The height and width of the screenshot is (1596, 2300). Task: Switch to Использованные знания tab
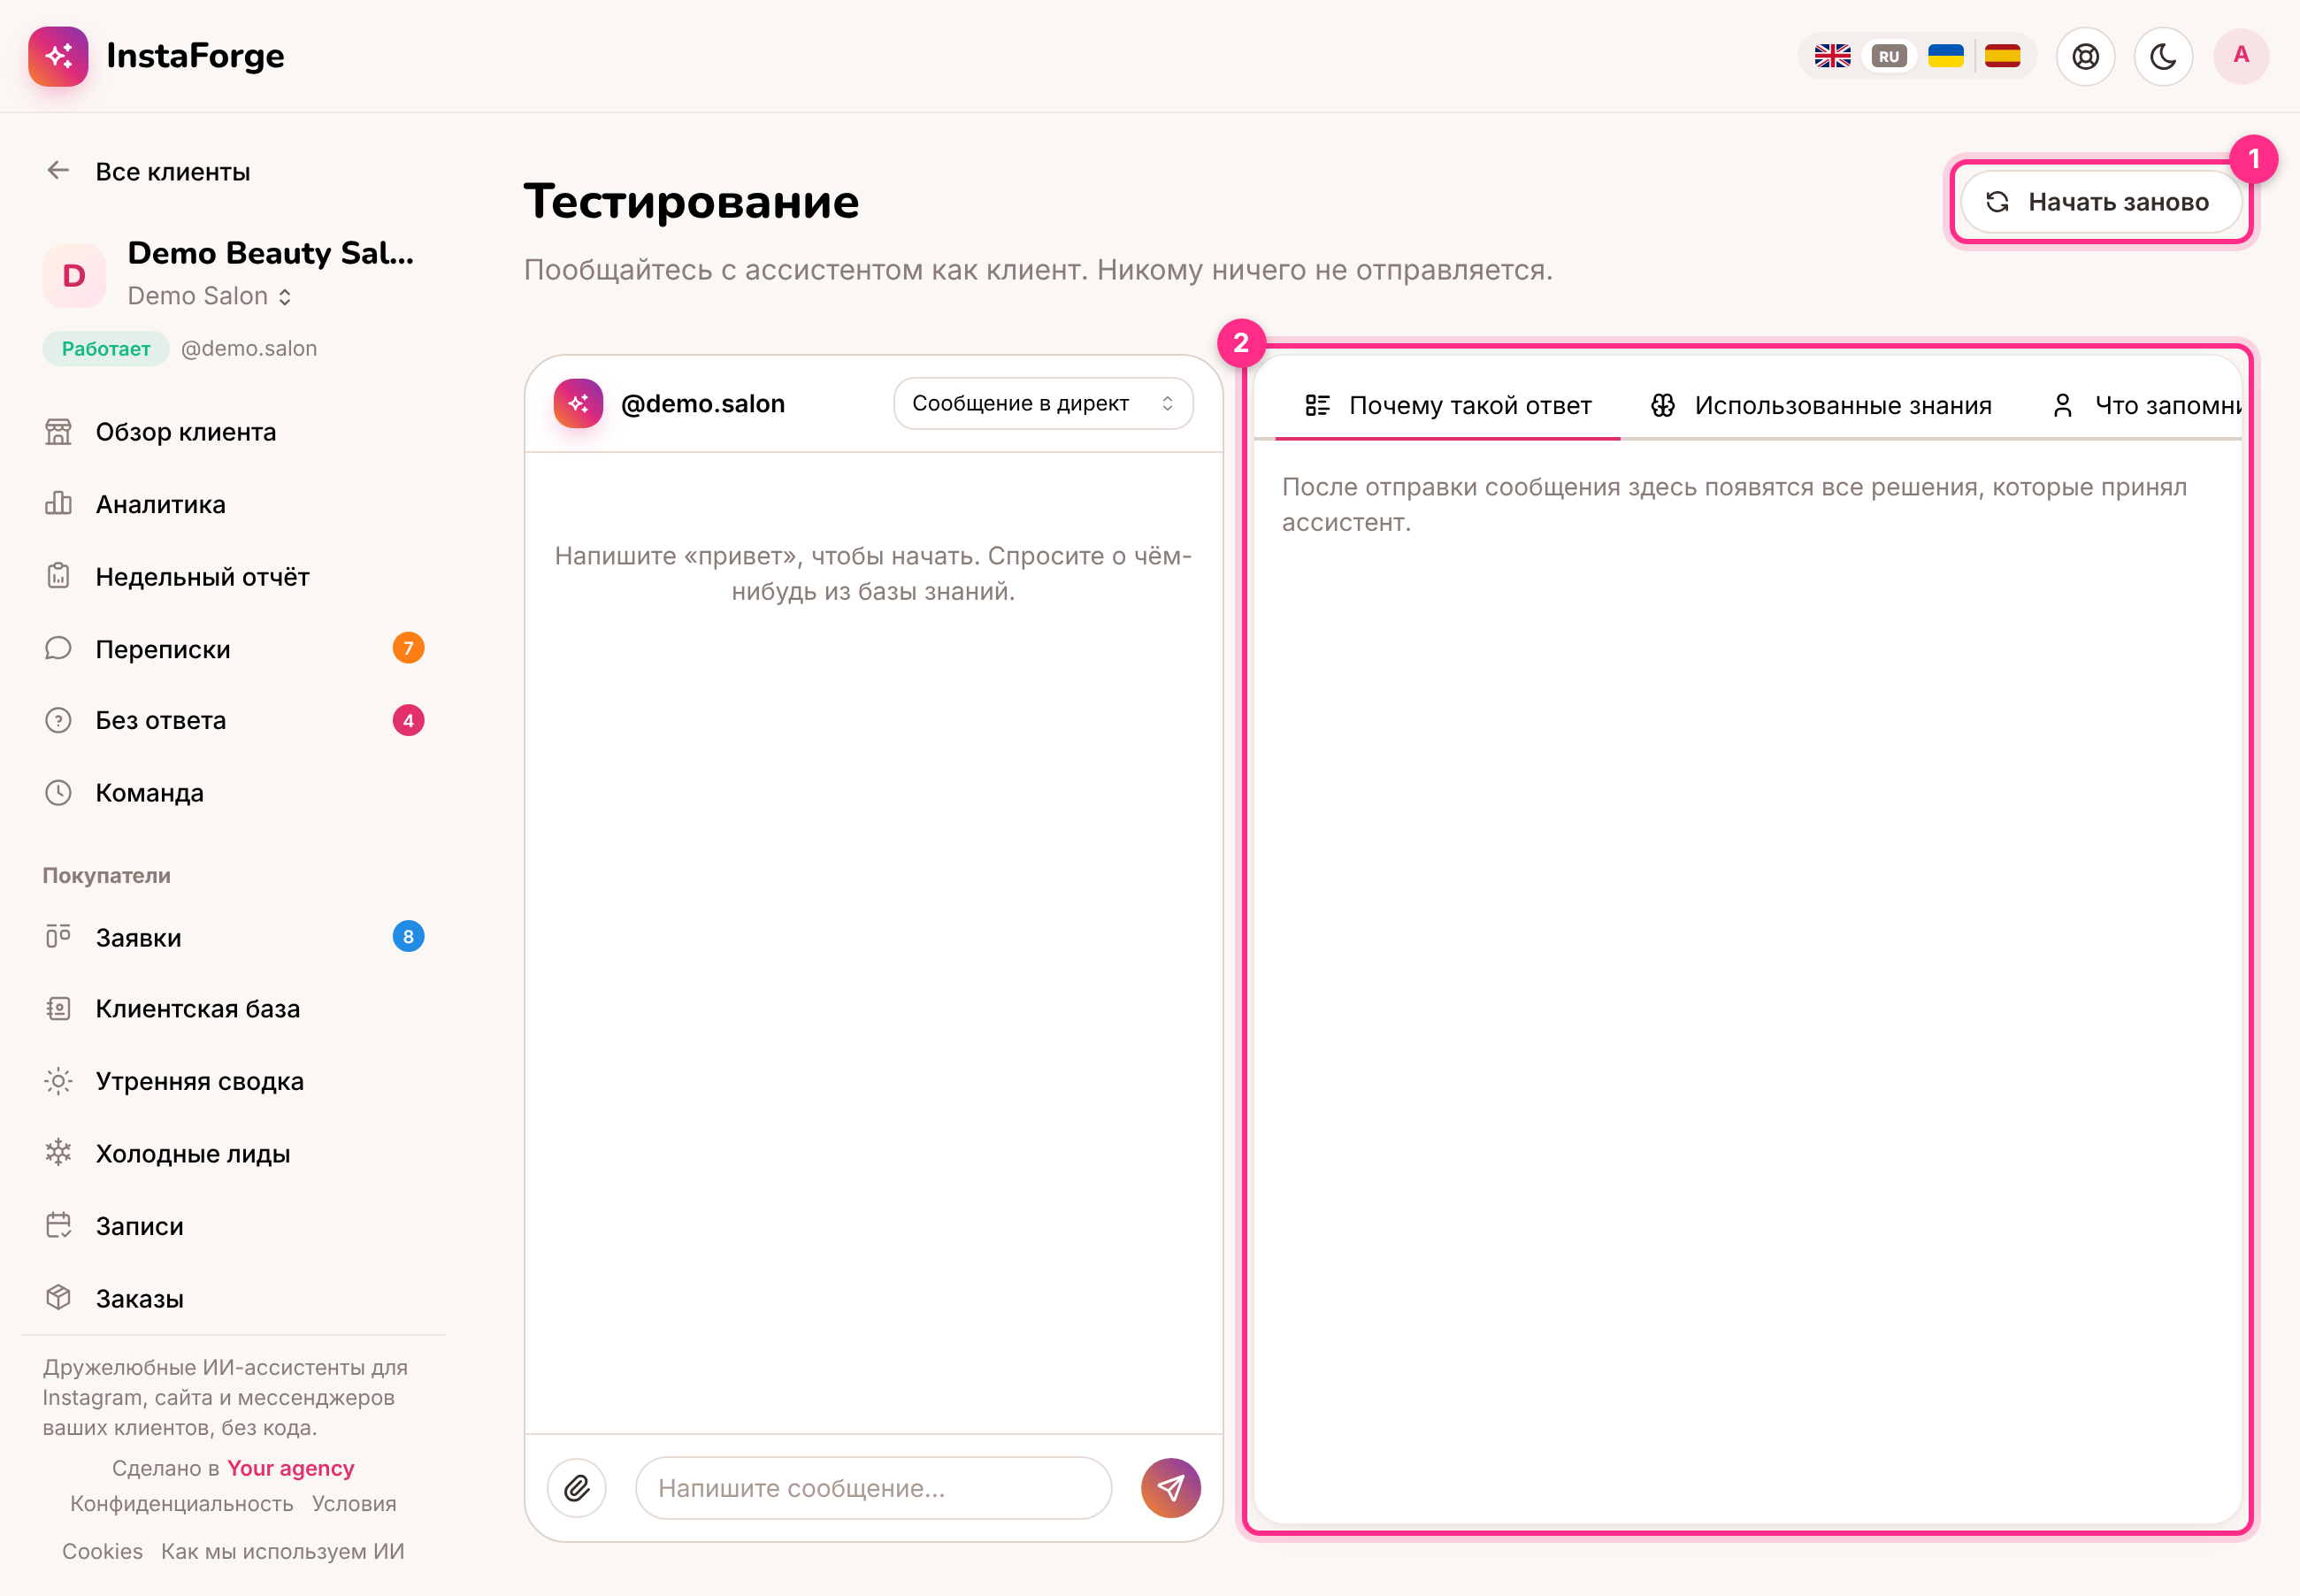[x=1820, y=405]
